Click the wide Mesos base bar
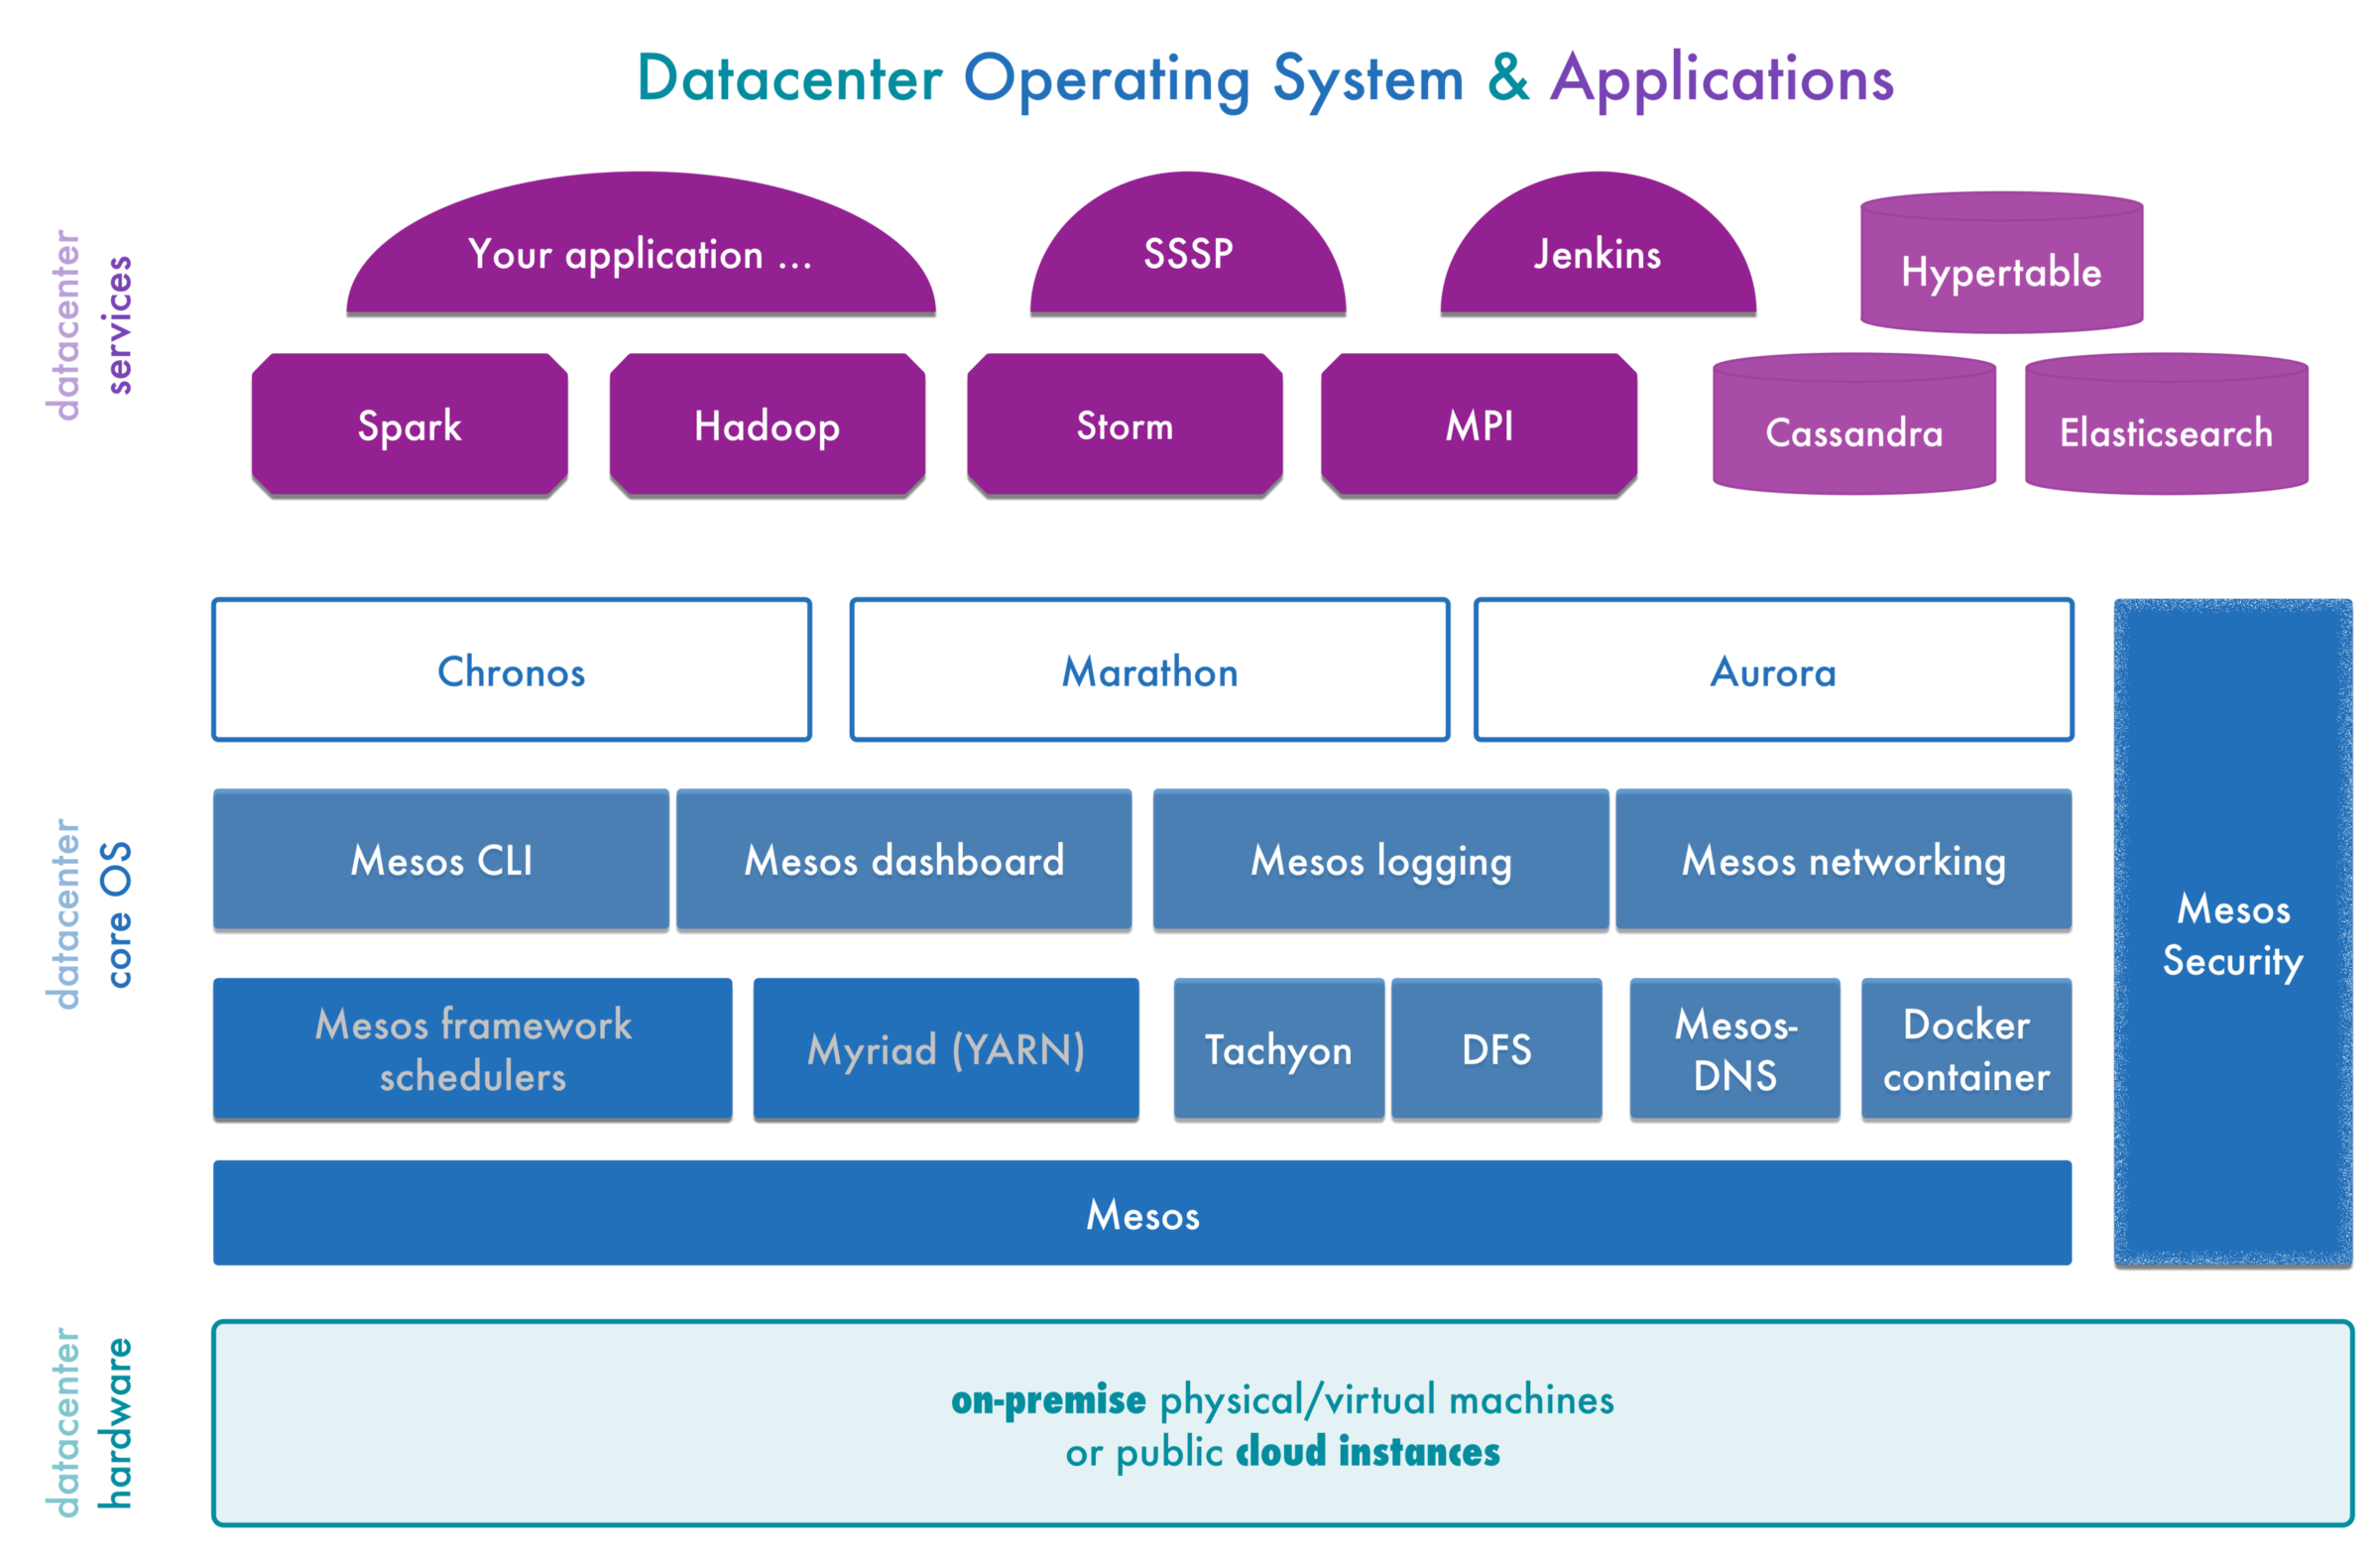2380x1568 pixels. click(1142, 1213)
